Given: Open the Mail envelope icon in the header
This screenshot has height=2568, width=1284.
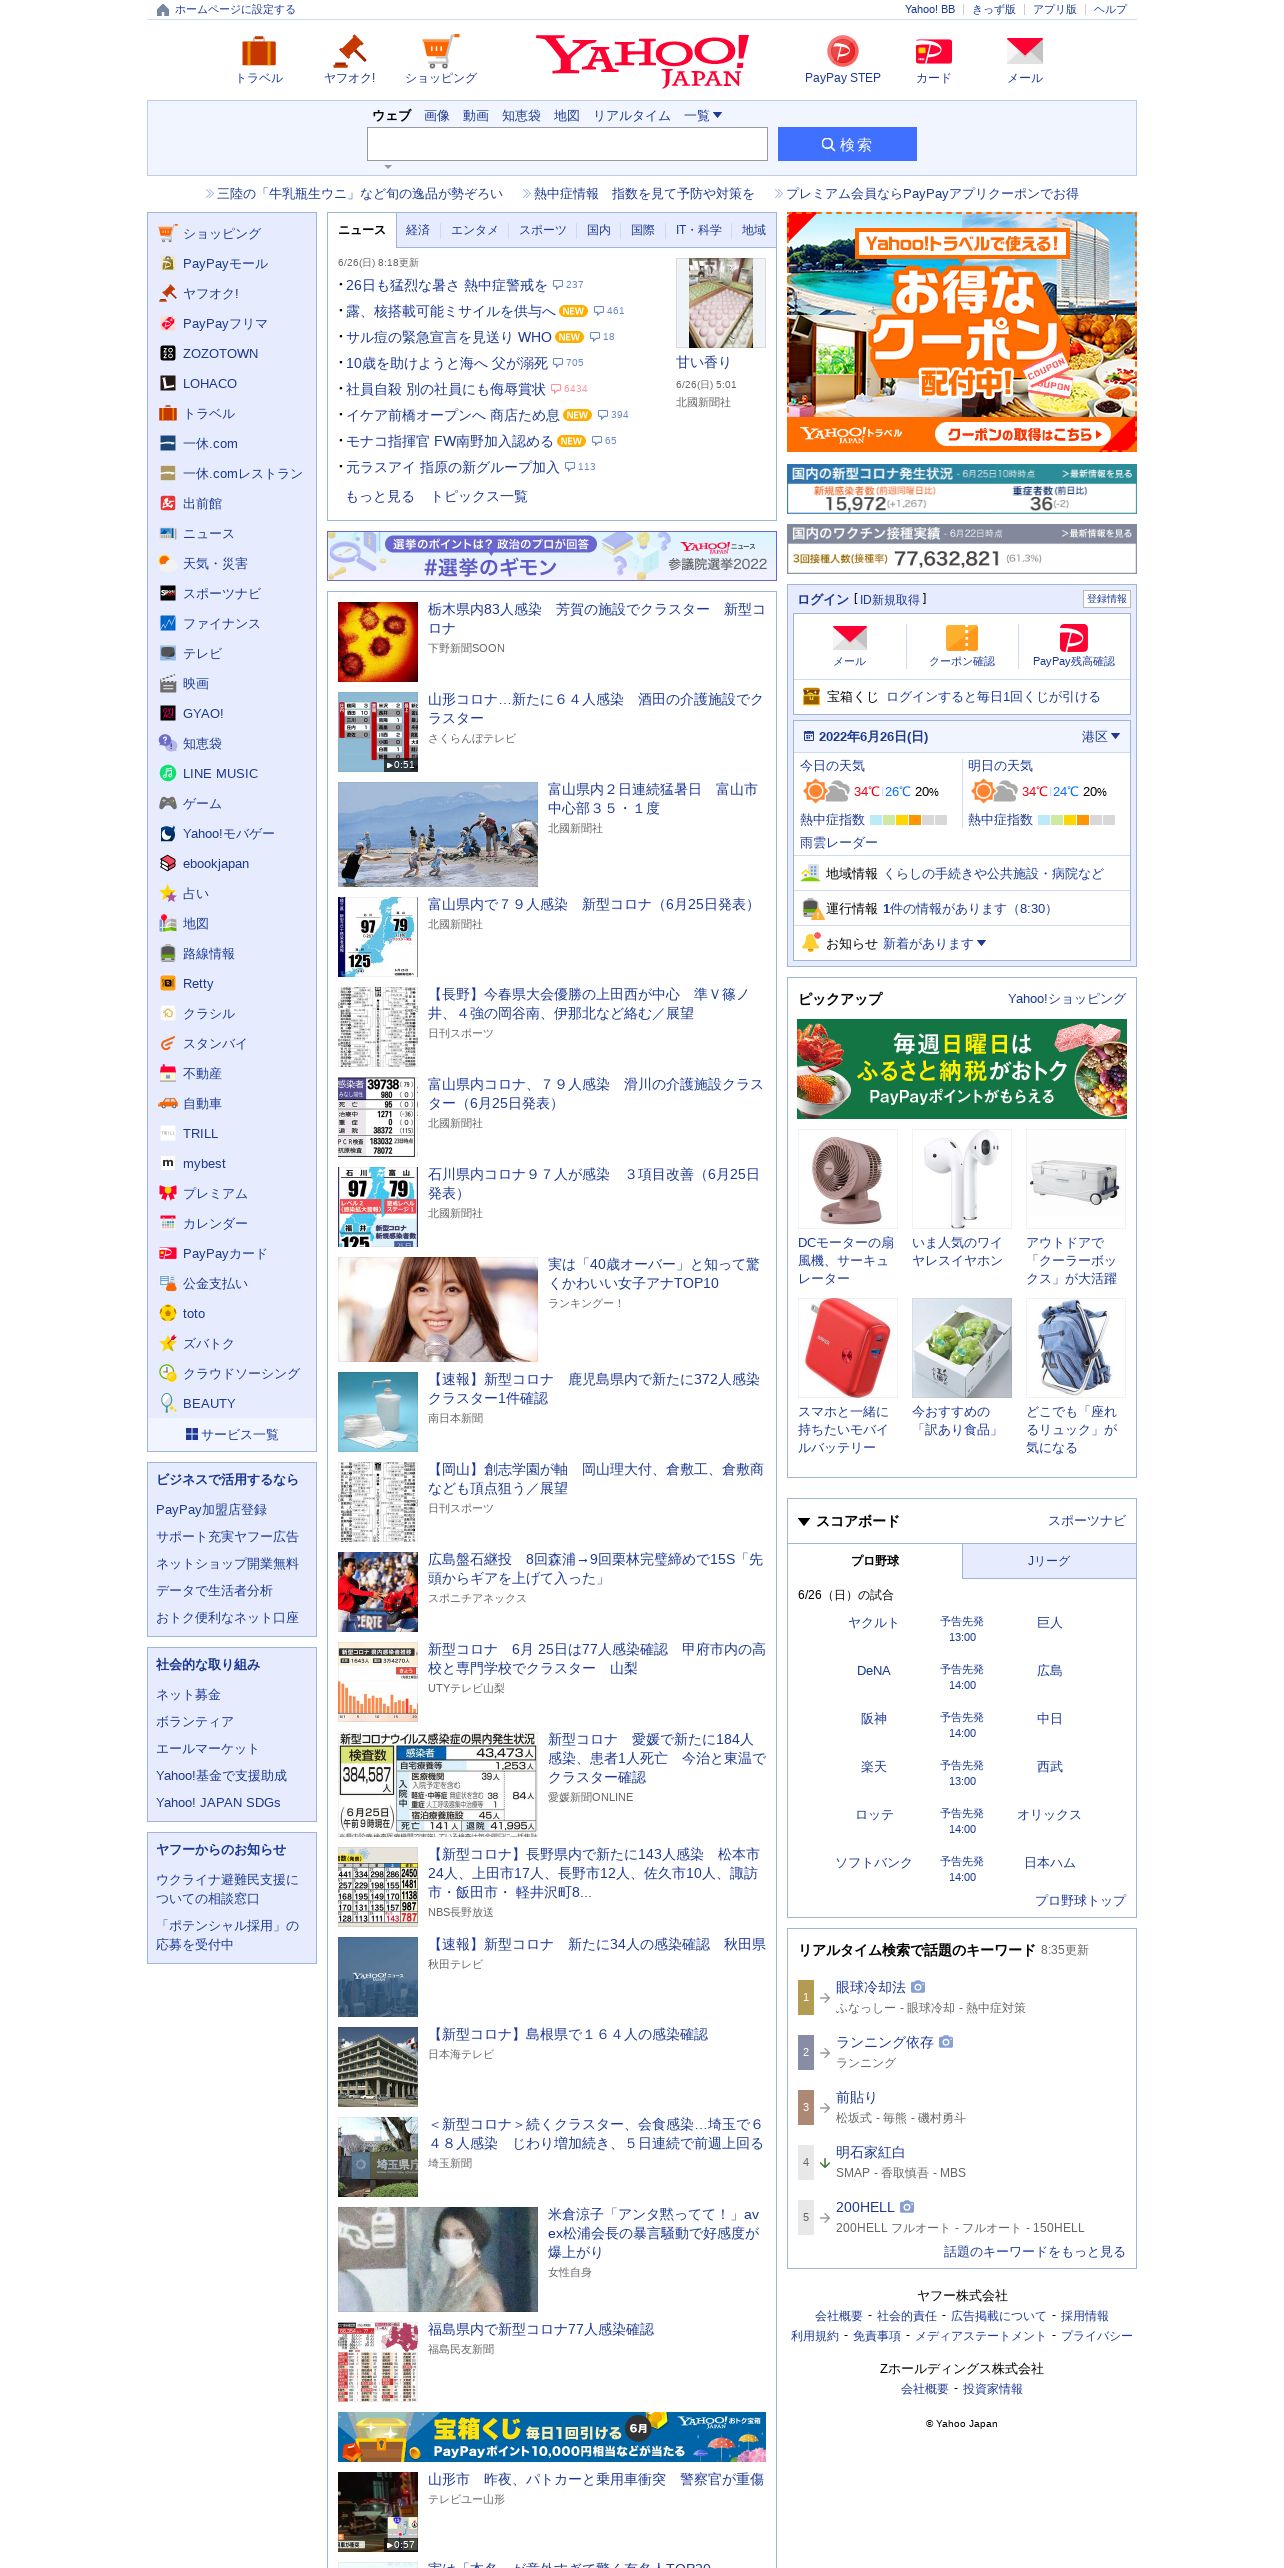Looking at the screenshot, I should coord(1025,51).
